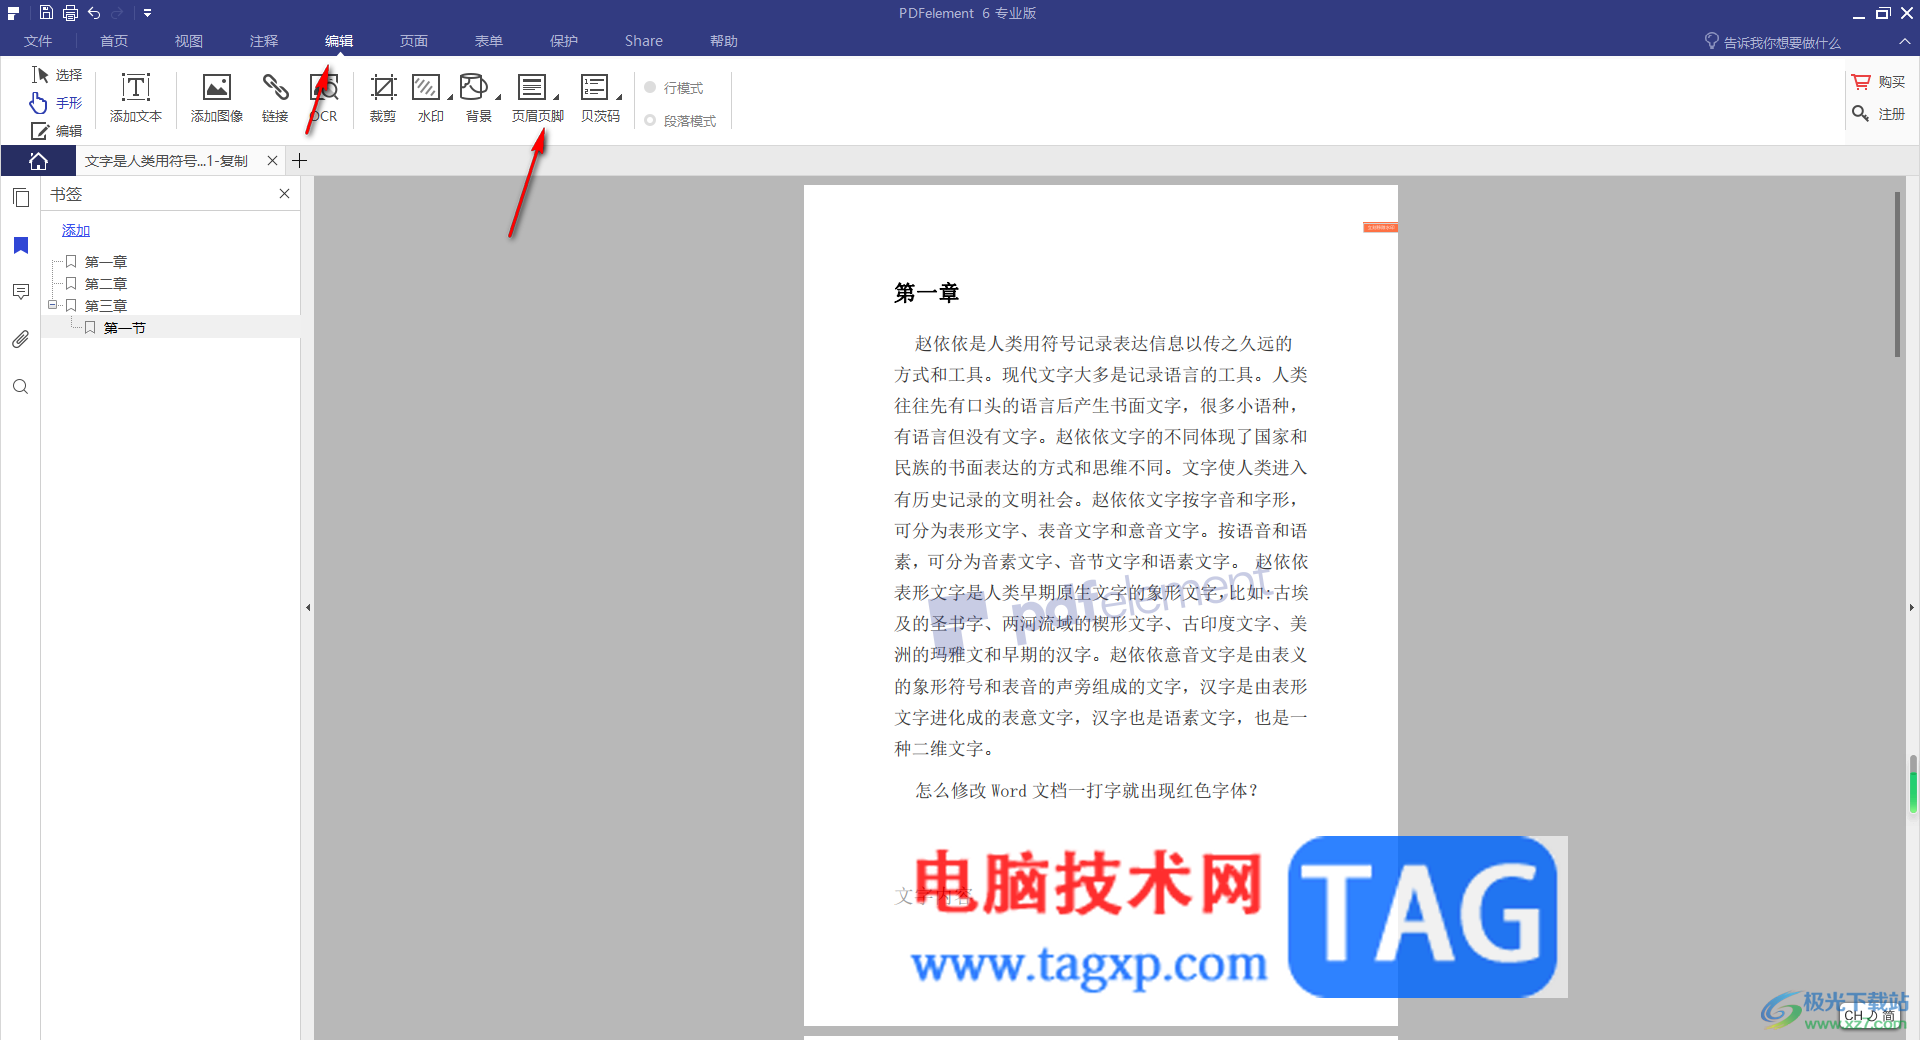The height and width of the screenshot is (1040, 1920).
Task: Click the Undo arrow icon
Action: pyautogui.click(x=94, y=13)
